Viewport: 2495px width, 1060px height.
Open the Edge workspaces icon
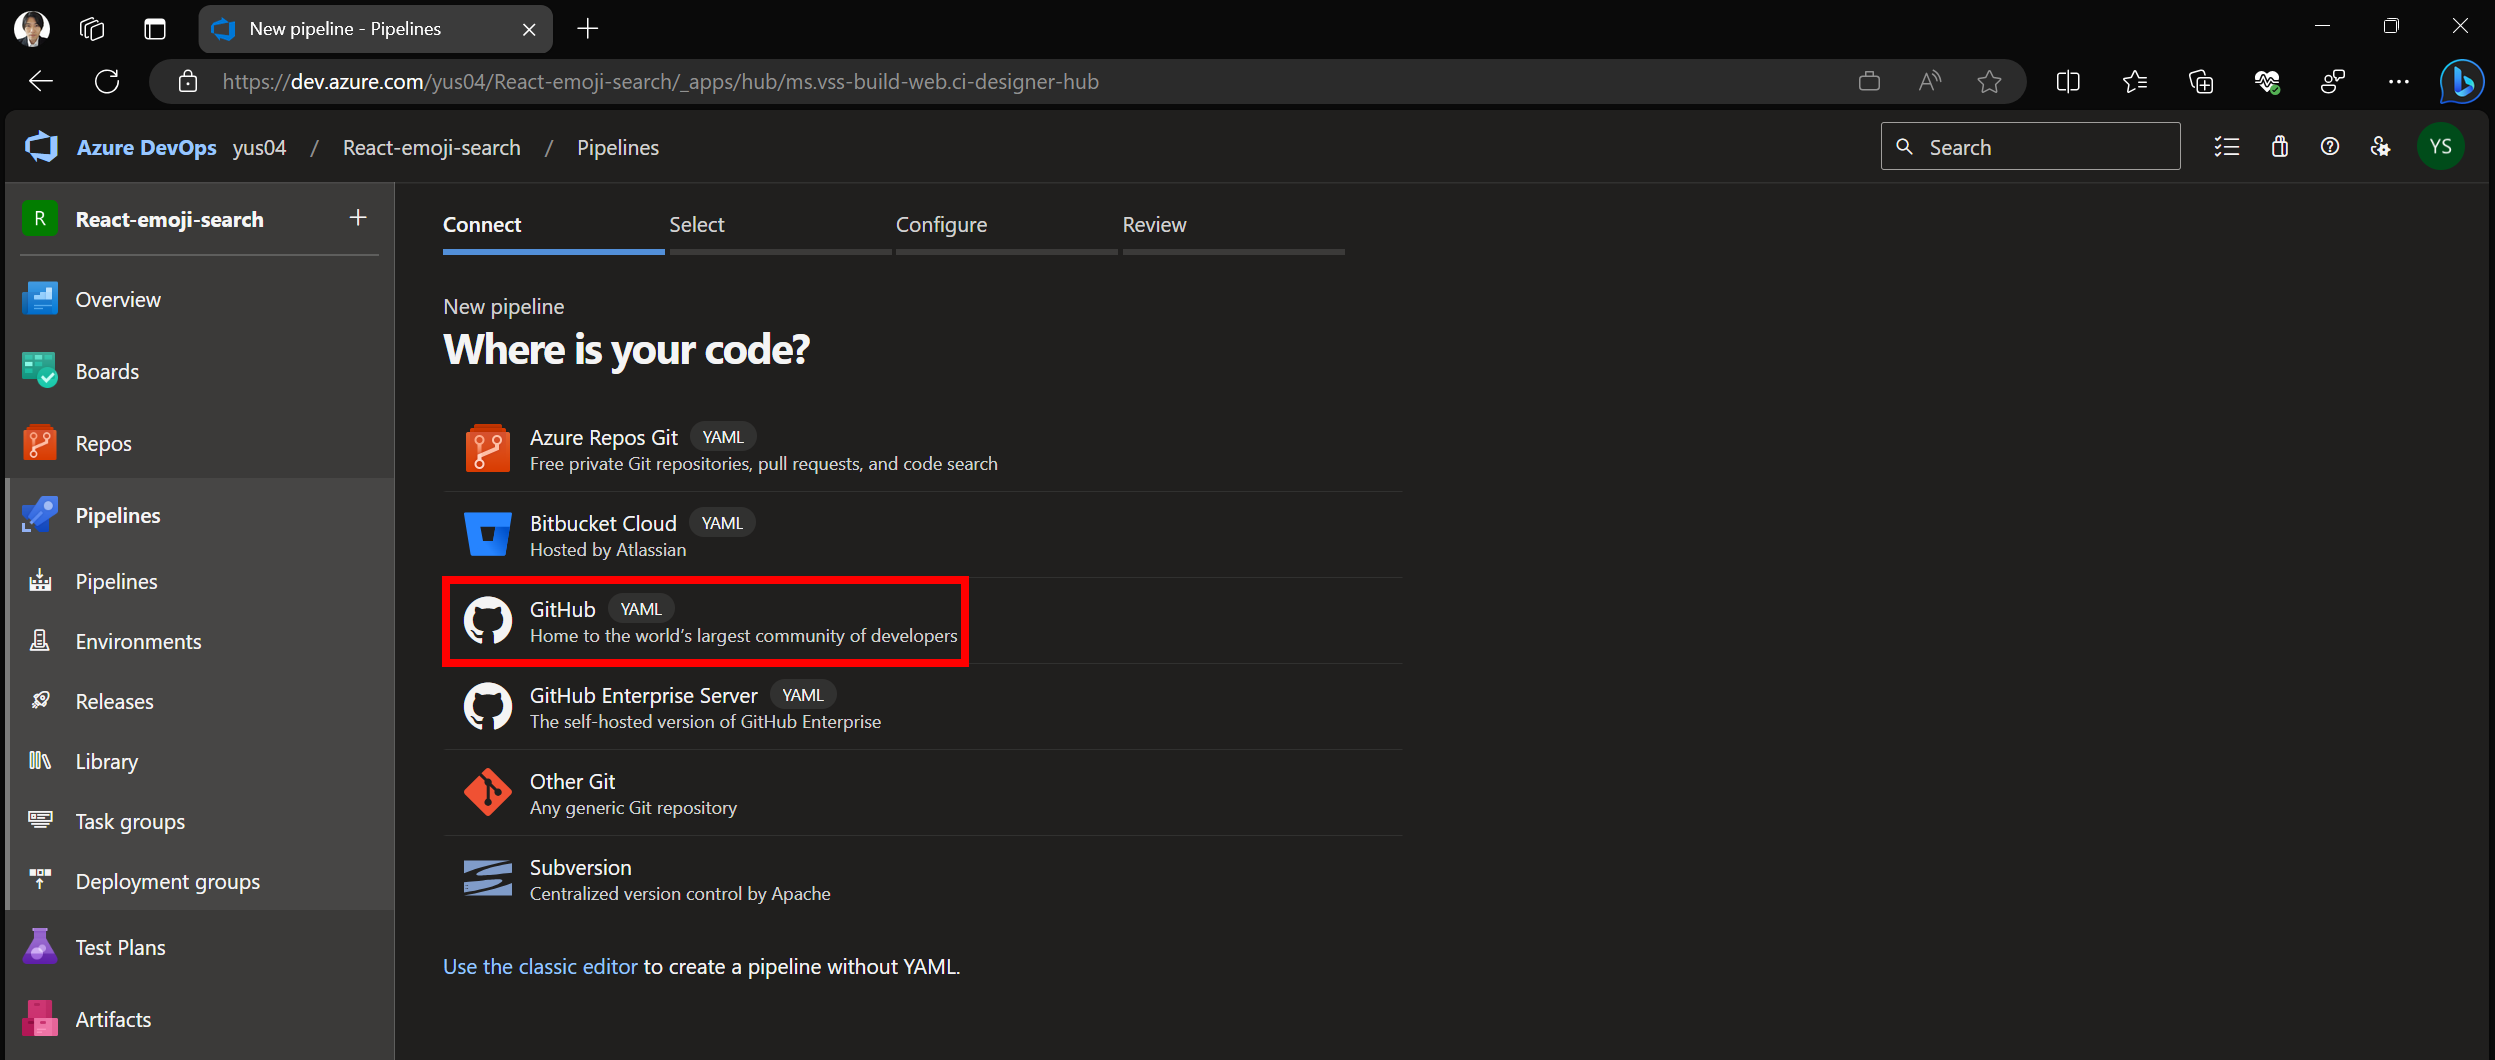click(x=92, y=29)
